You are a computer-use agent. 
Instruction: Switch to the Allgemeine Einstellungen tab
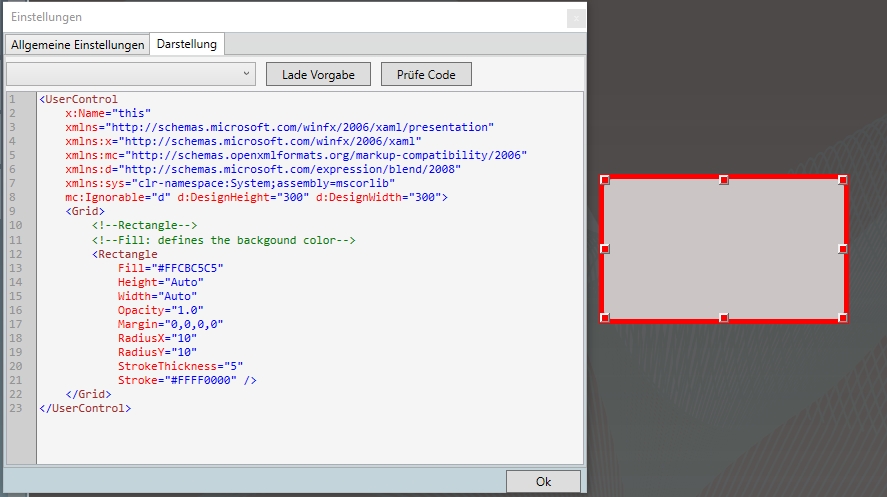click(77, 45)
